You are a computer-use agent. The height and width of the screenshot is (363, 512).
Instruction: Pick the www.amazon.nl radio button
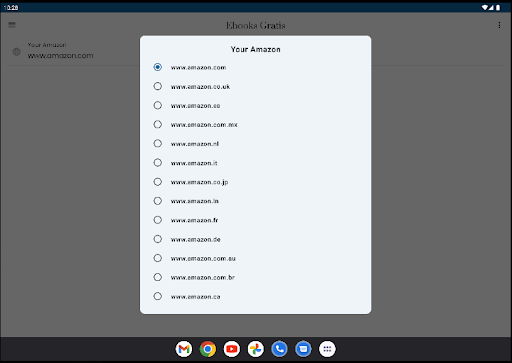[157, 144]
